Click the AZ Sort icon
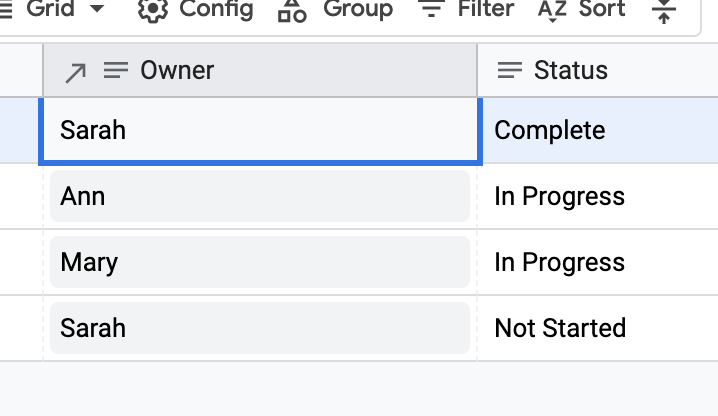Screen dimensions: 718x416 [x=552, y=10]
